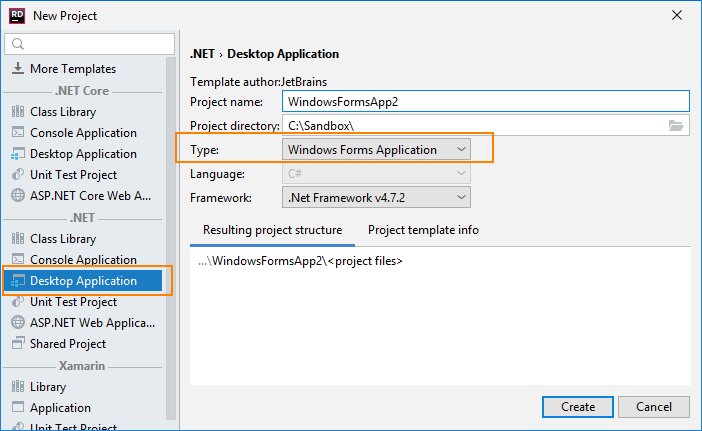Image resolution: width=702 pixels, height=431 pixels.
Task: Select Xamarin Application template
Action: 60,408
